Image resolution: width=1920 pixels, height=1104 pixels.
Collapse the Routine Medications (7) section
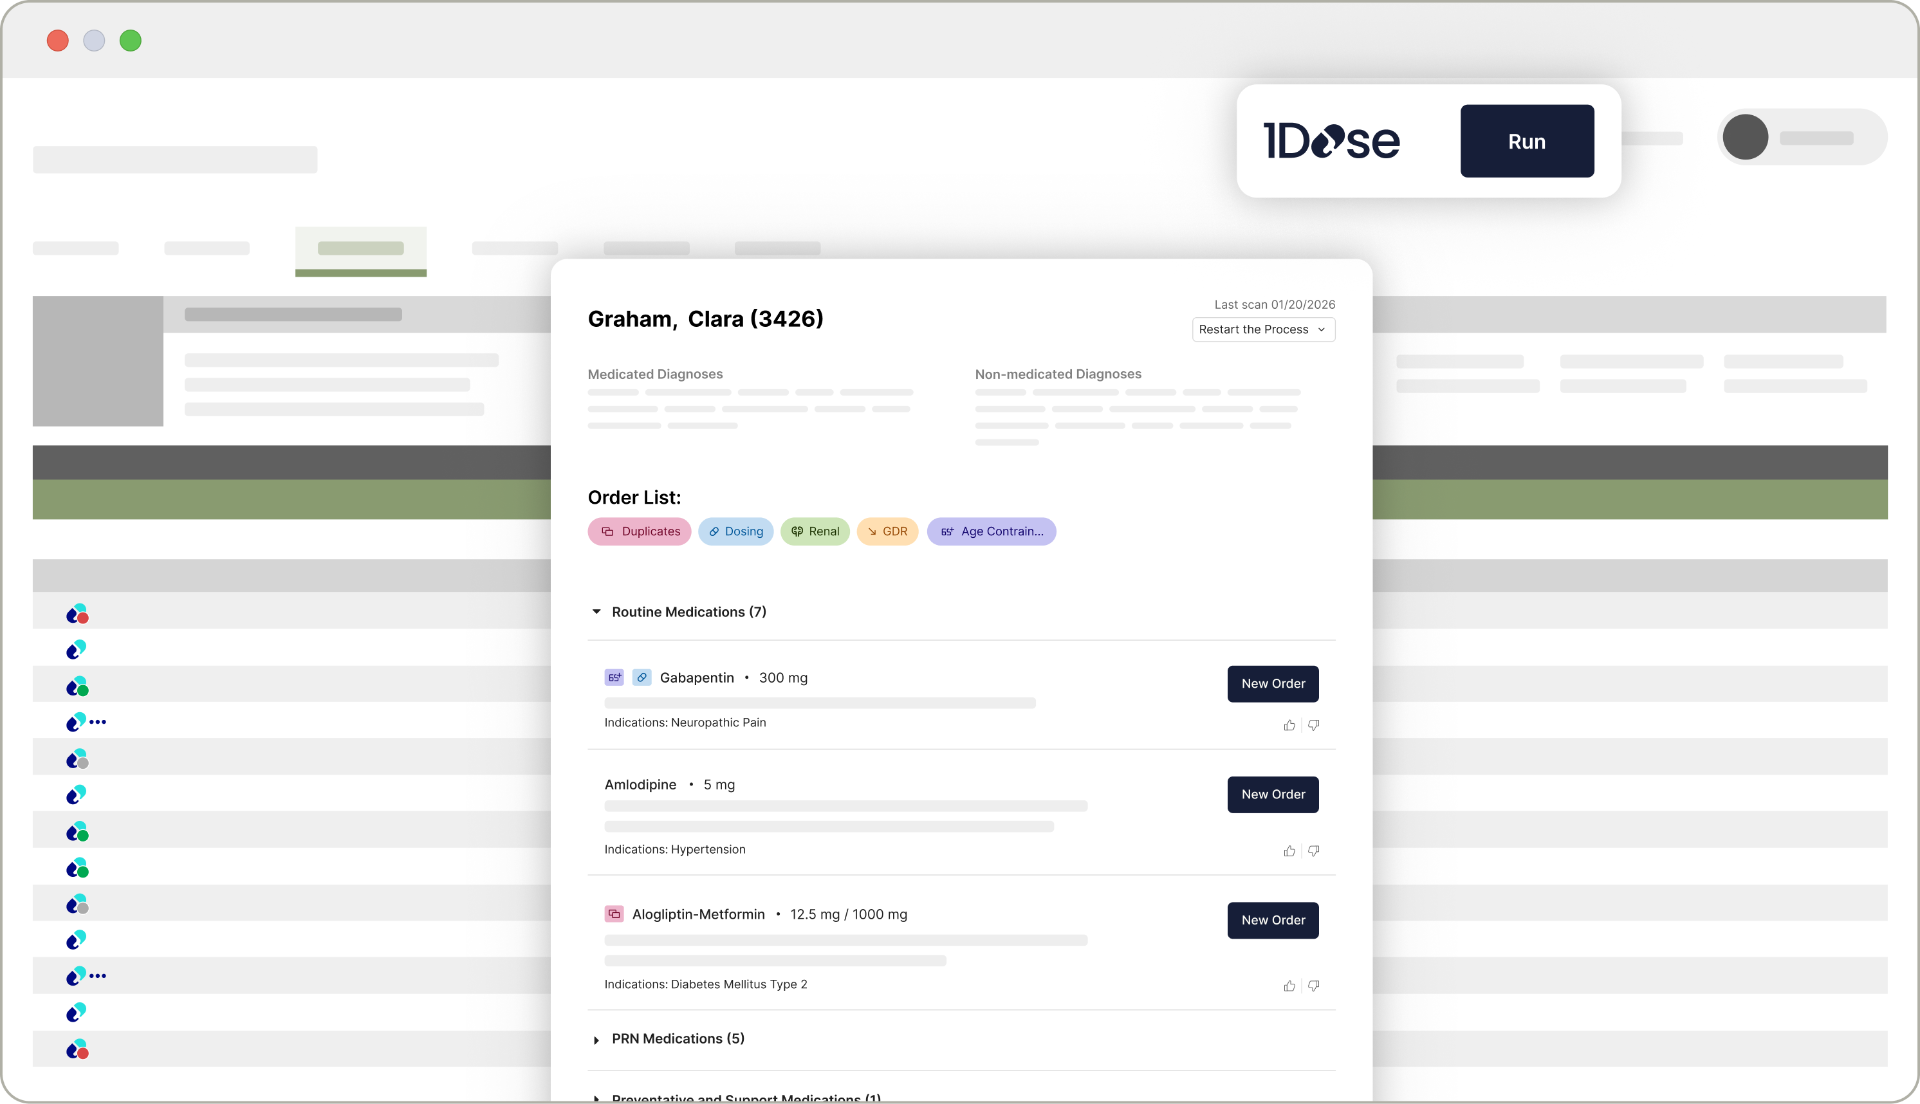coord(596,612)
